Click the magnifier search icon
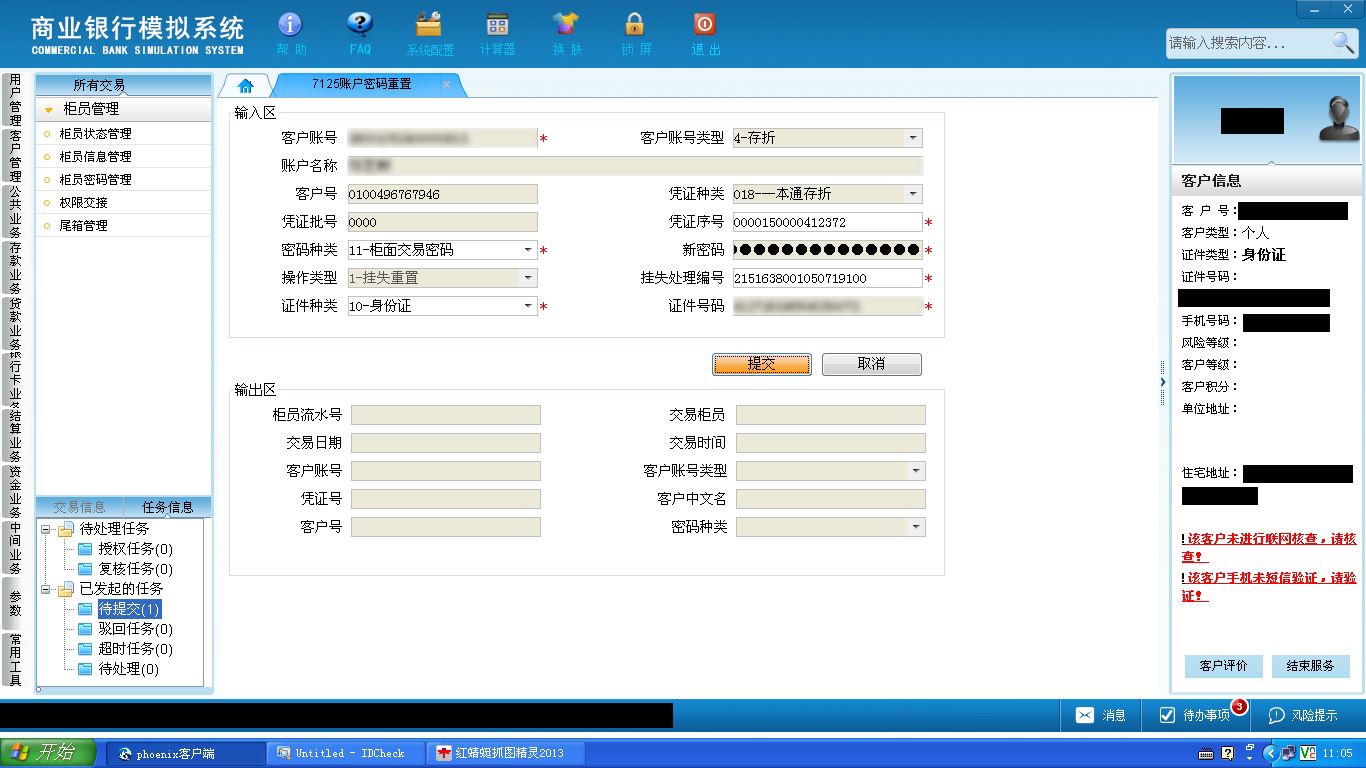 1343,42
